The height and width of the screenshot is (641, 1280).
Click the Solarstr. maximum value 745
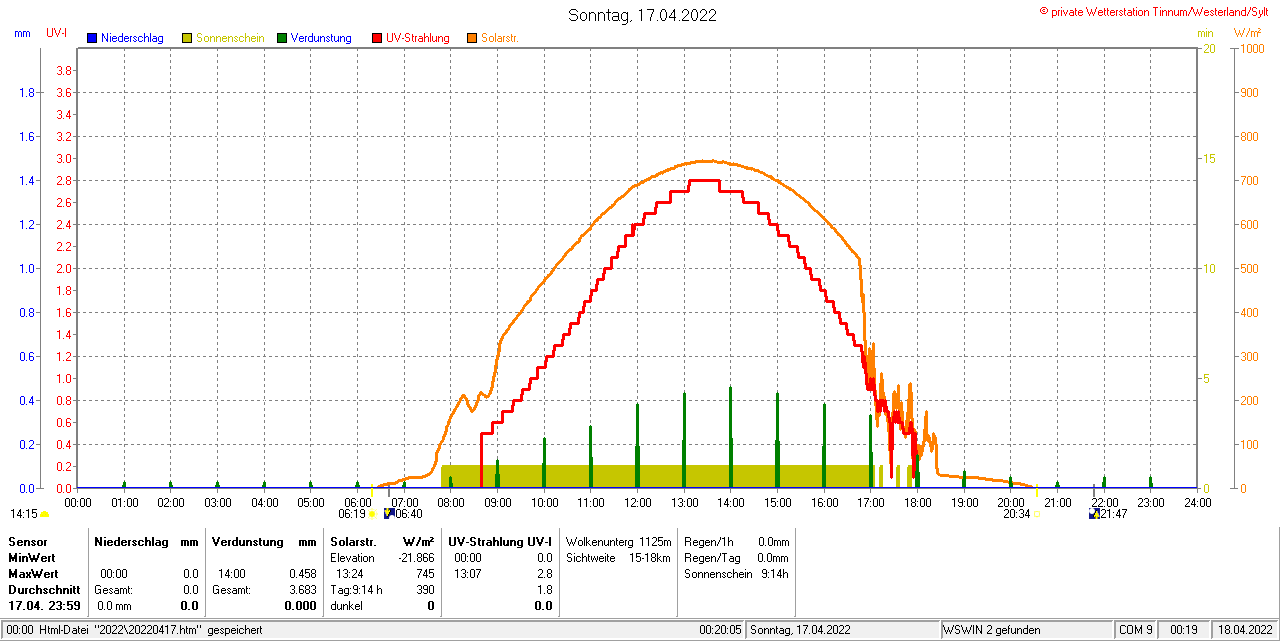425,574
